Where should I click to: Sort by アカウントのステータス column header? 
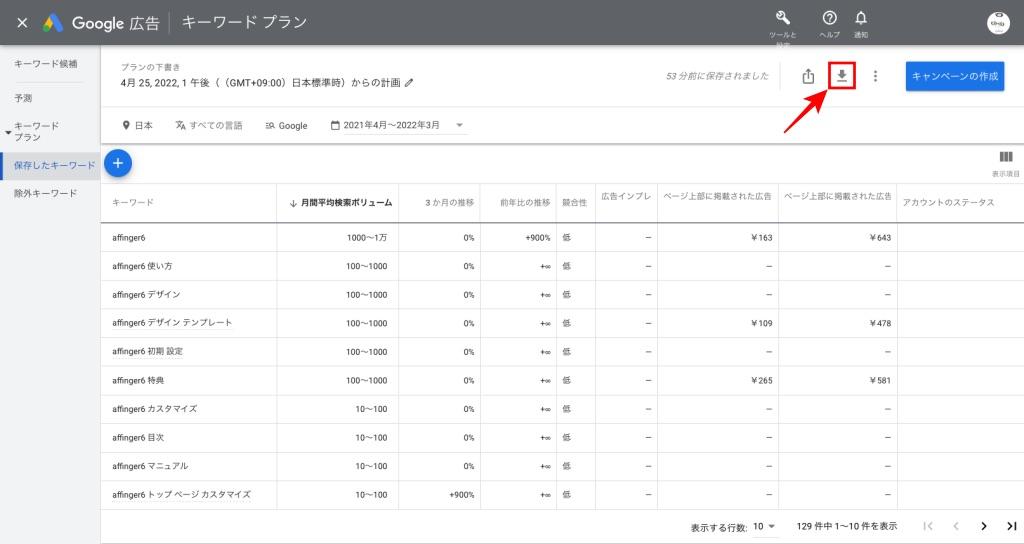point(948,202)
